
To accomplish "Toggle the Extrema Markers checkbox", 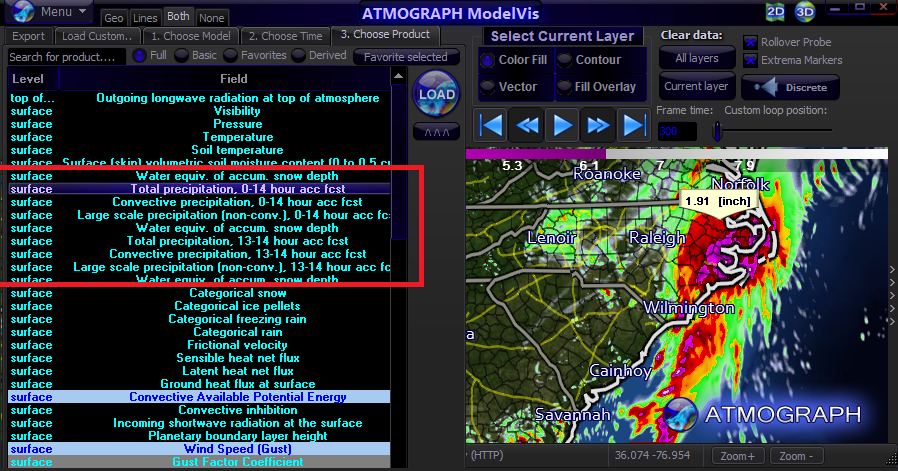I will pos(750,60).
